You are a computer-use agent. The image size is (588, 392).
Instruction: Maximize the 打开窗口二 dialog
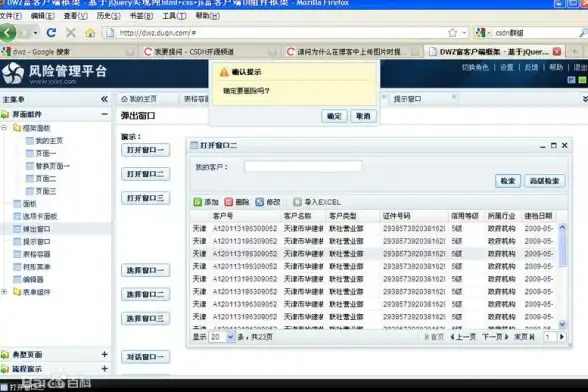(x=554, y=145)
